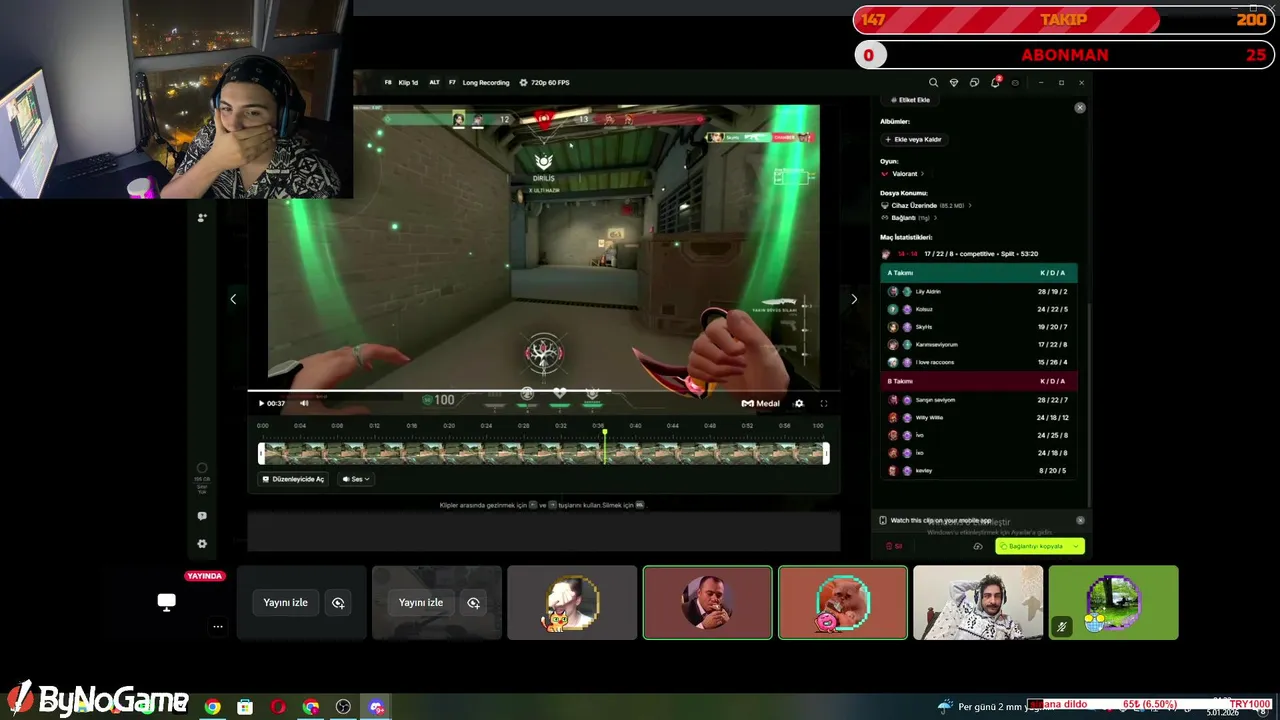Click Ekle veya Kaldır album button
Viewport: 1280px width, 720px height.
point(913,140)
